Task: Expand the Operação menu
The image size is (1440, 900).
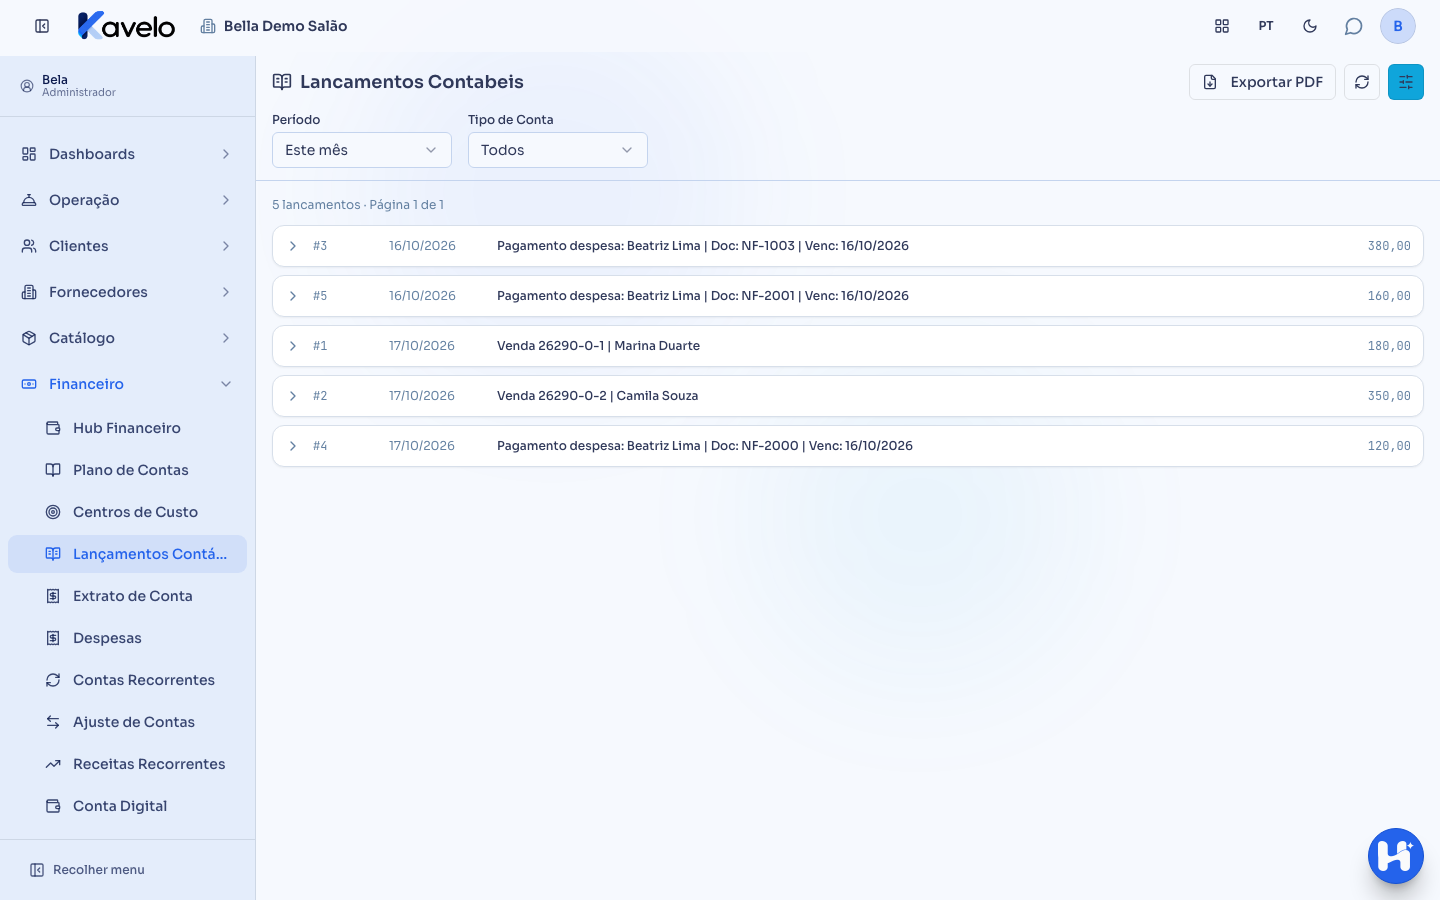Action: (127, 200)
